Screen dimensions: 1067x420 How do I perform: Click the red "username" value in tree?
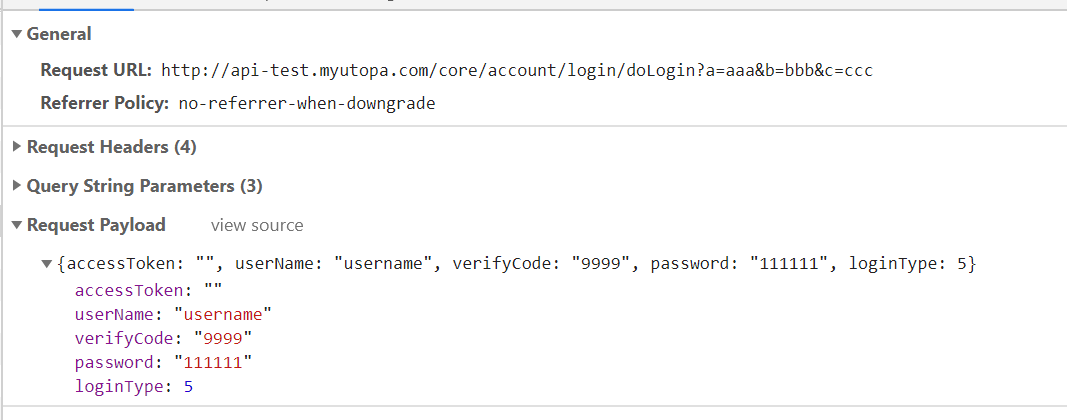[x=223, y=314]
